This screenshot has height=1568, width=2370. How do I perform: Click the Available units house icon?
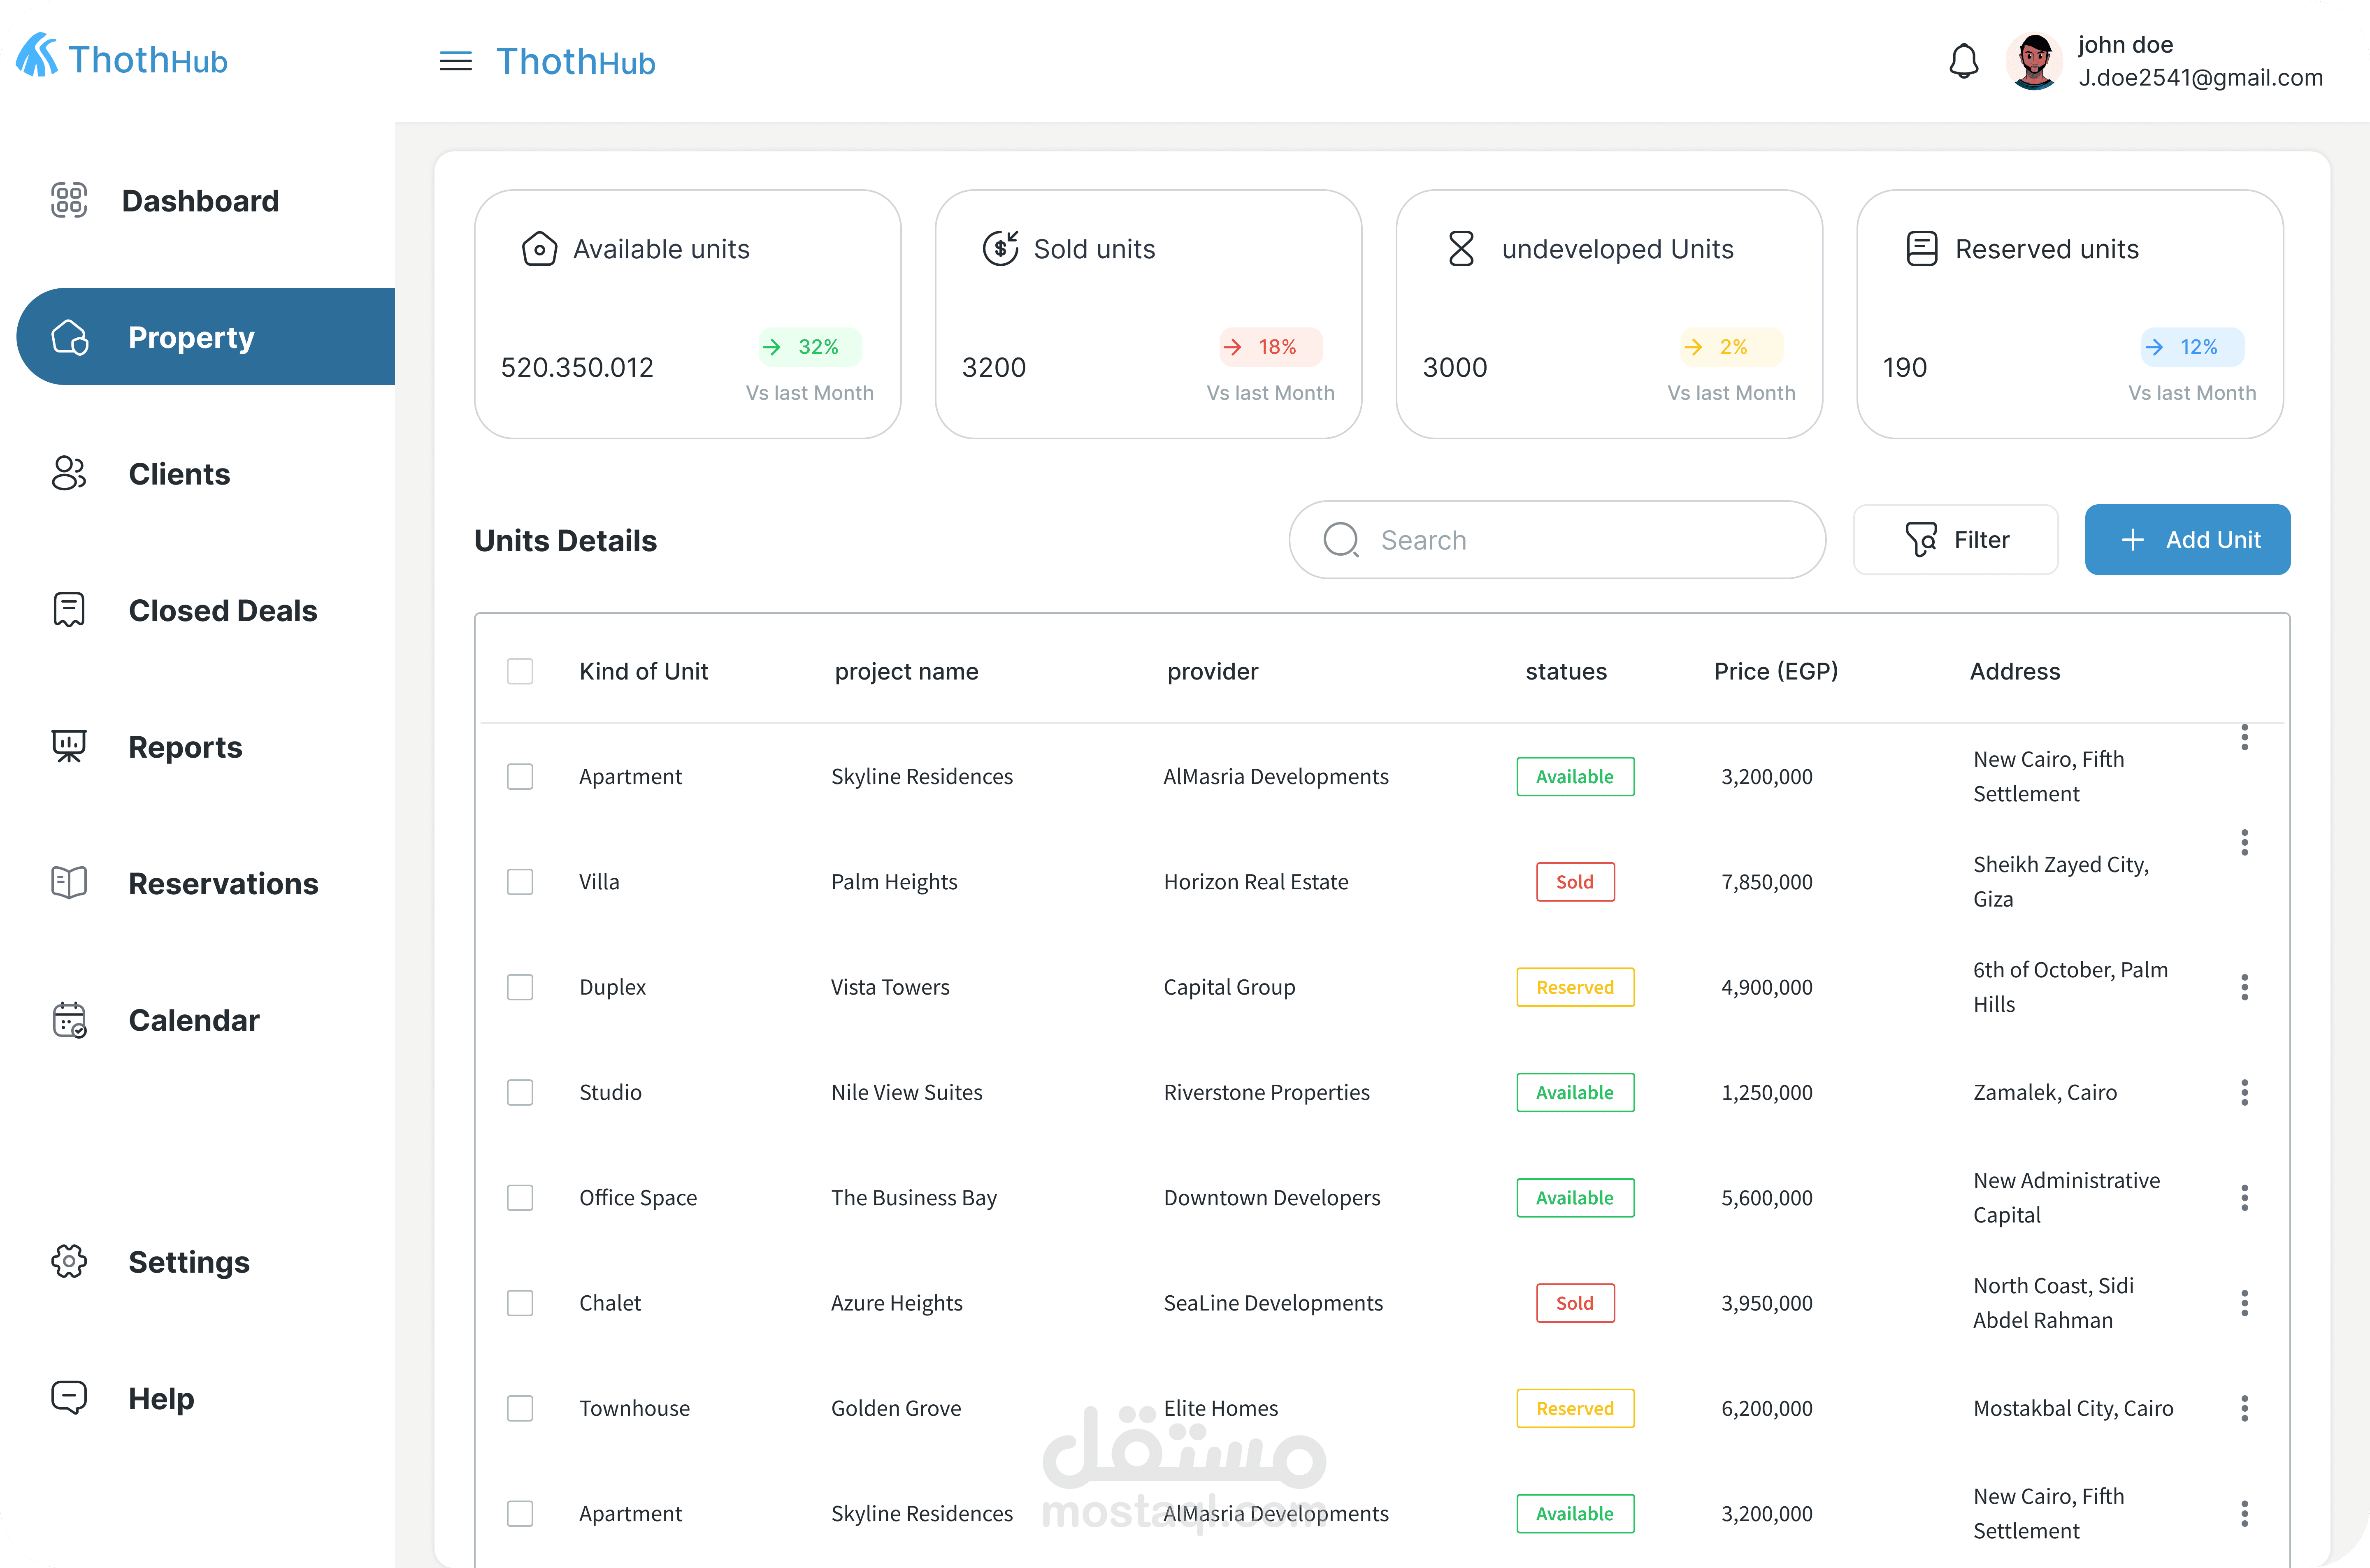(539, 249)
